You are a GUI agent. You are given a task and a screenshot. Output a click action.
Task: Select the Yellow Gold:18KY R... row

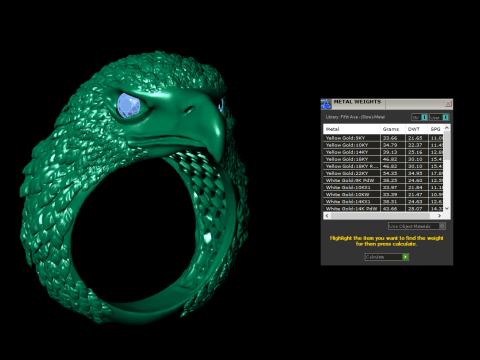383,166
